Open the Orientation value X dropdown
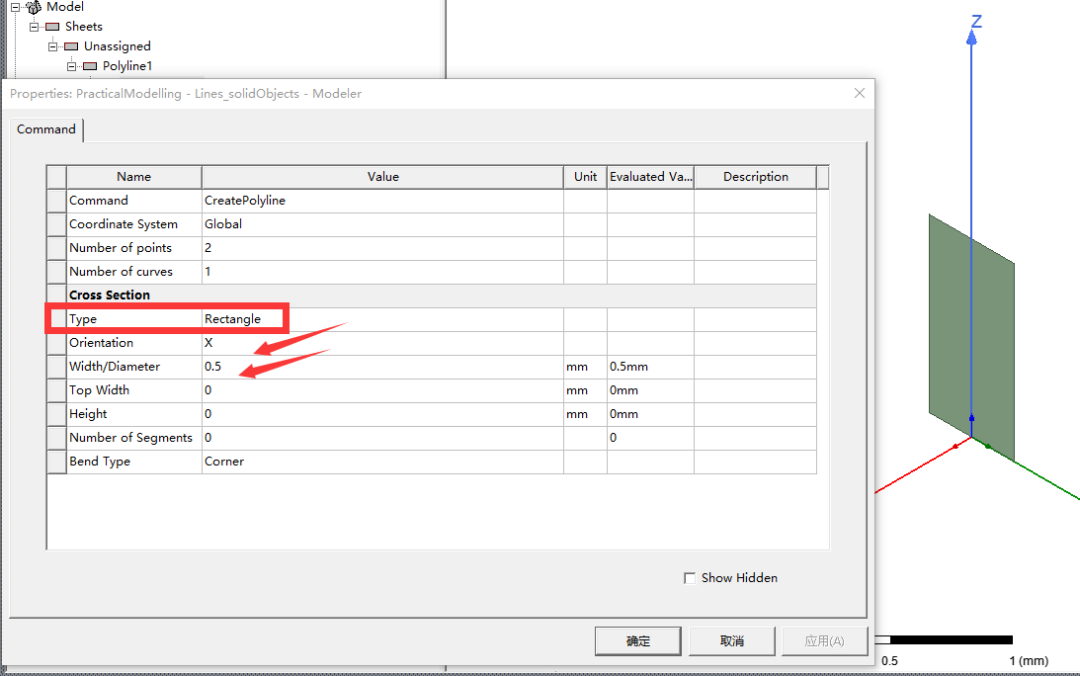Image resolution: width=1080 pixels, height=676 pixels. click(382, 343)
